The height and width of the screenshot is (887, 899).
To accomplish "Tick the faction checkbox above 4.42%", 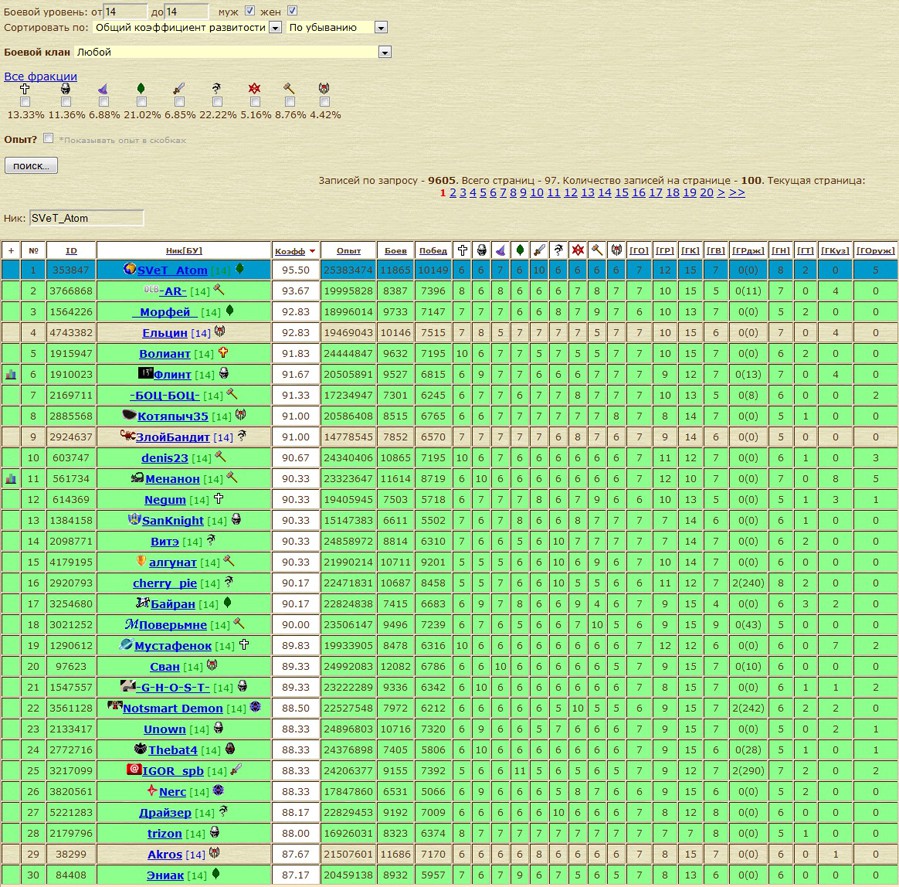I will [x=325, y=101].
